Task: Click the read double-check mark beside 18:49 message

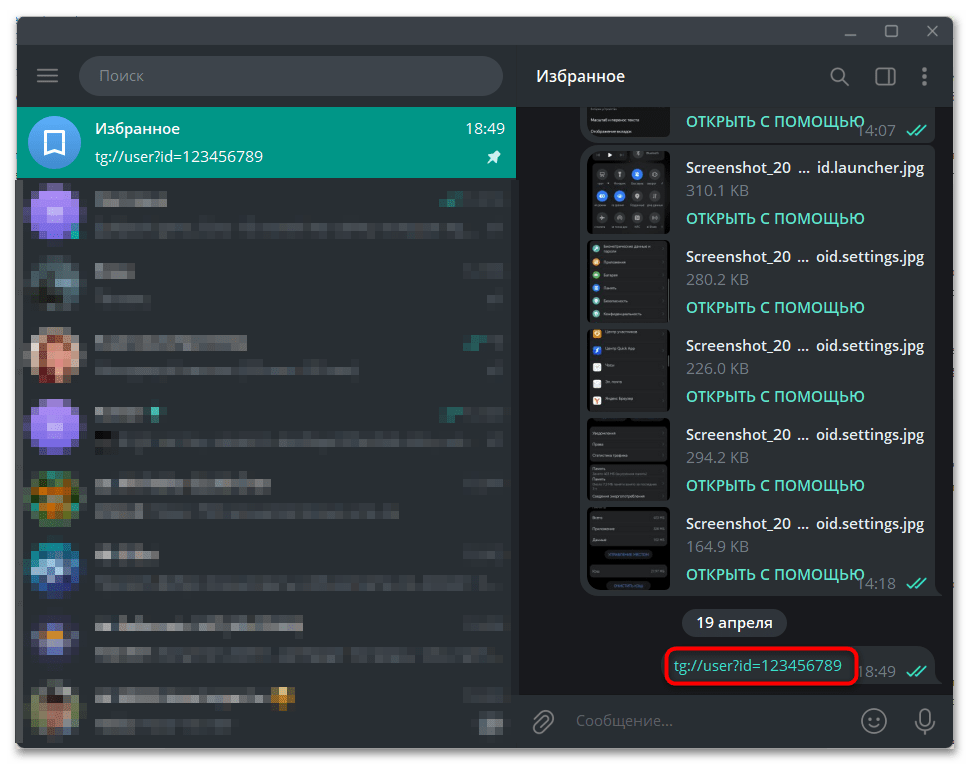Action: (x=916, y=672)
